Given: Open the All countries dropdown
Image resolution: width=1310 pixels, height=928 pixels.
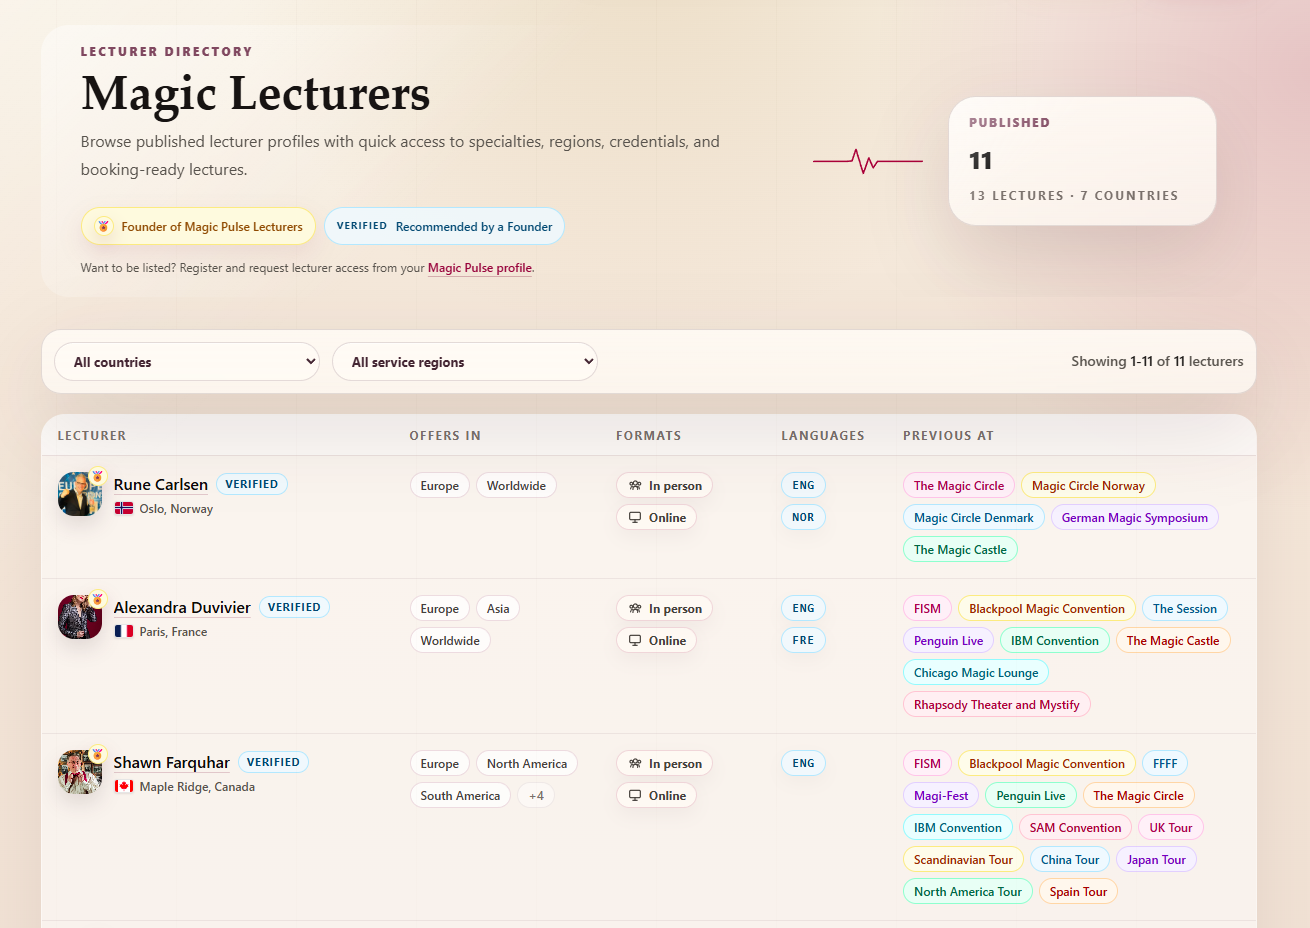Looking at the screenshot, I should [x=187, y=362].
